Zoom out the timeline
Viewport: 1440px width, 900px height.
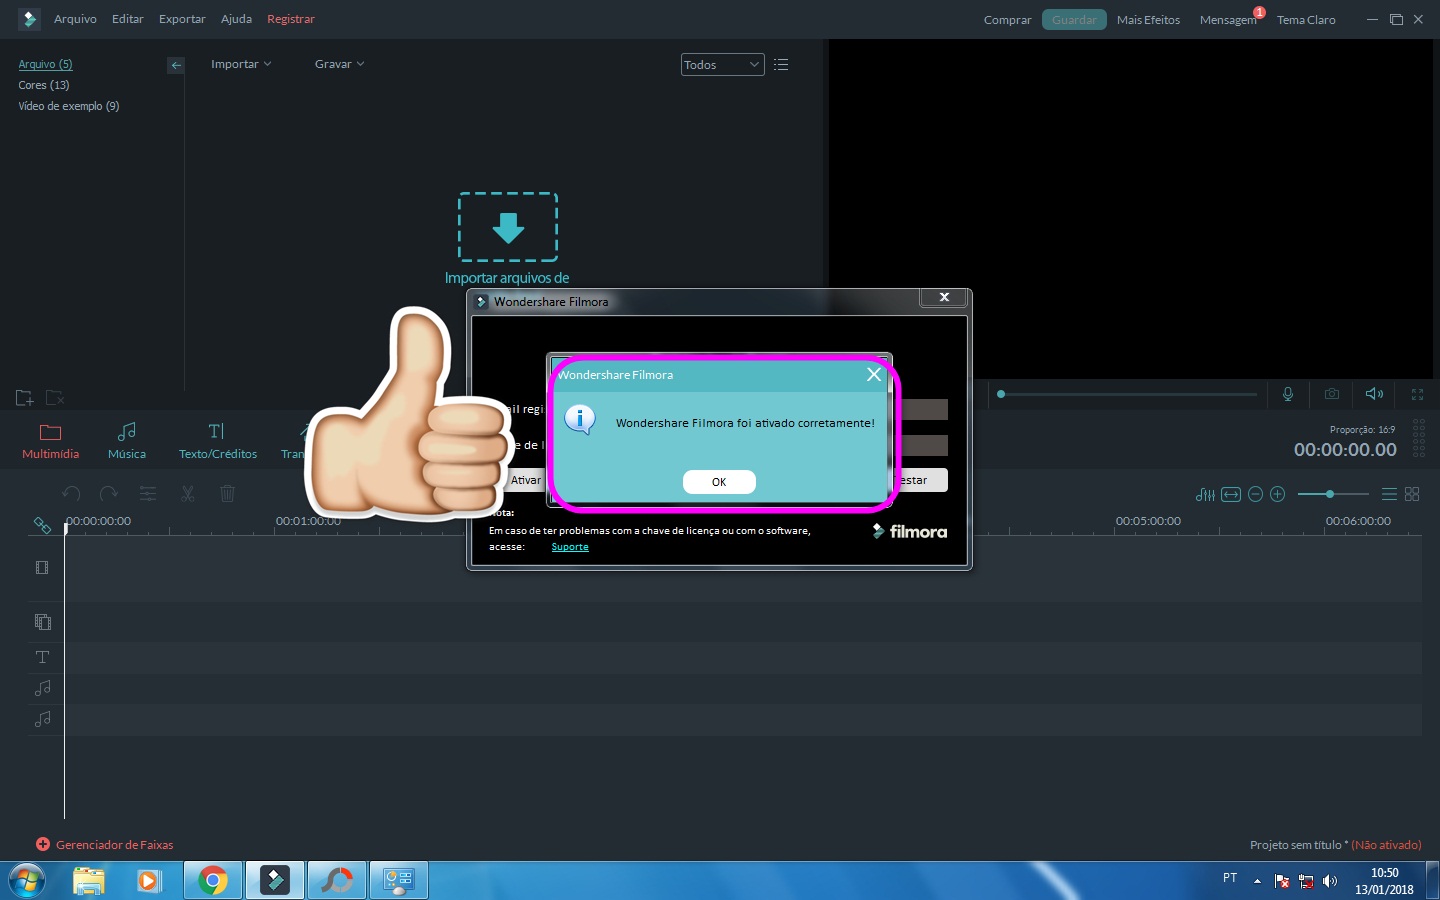tap(1255, 494)
